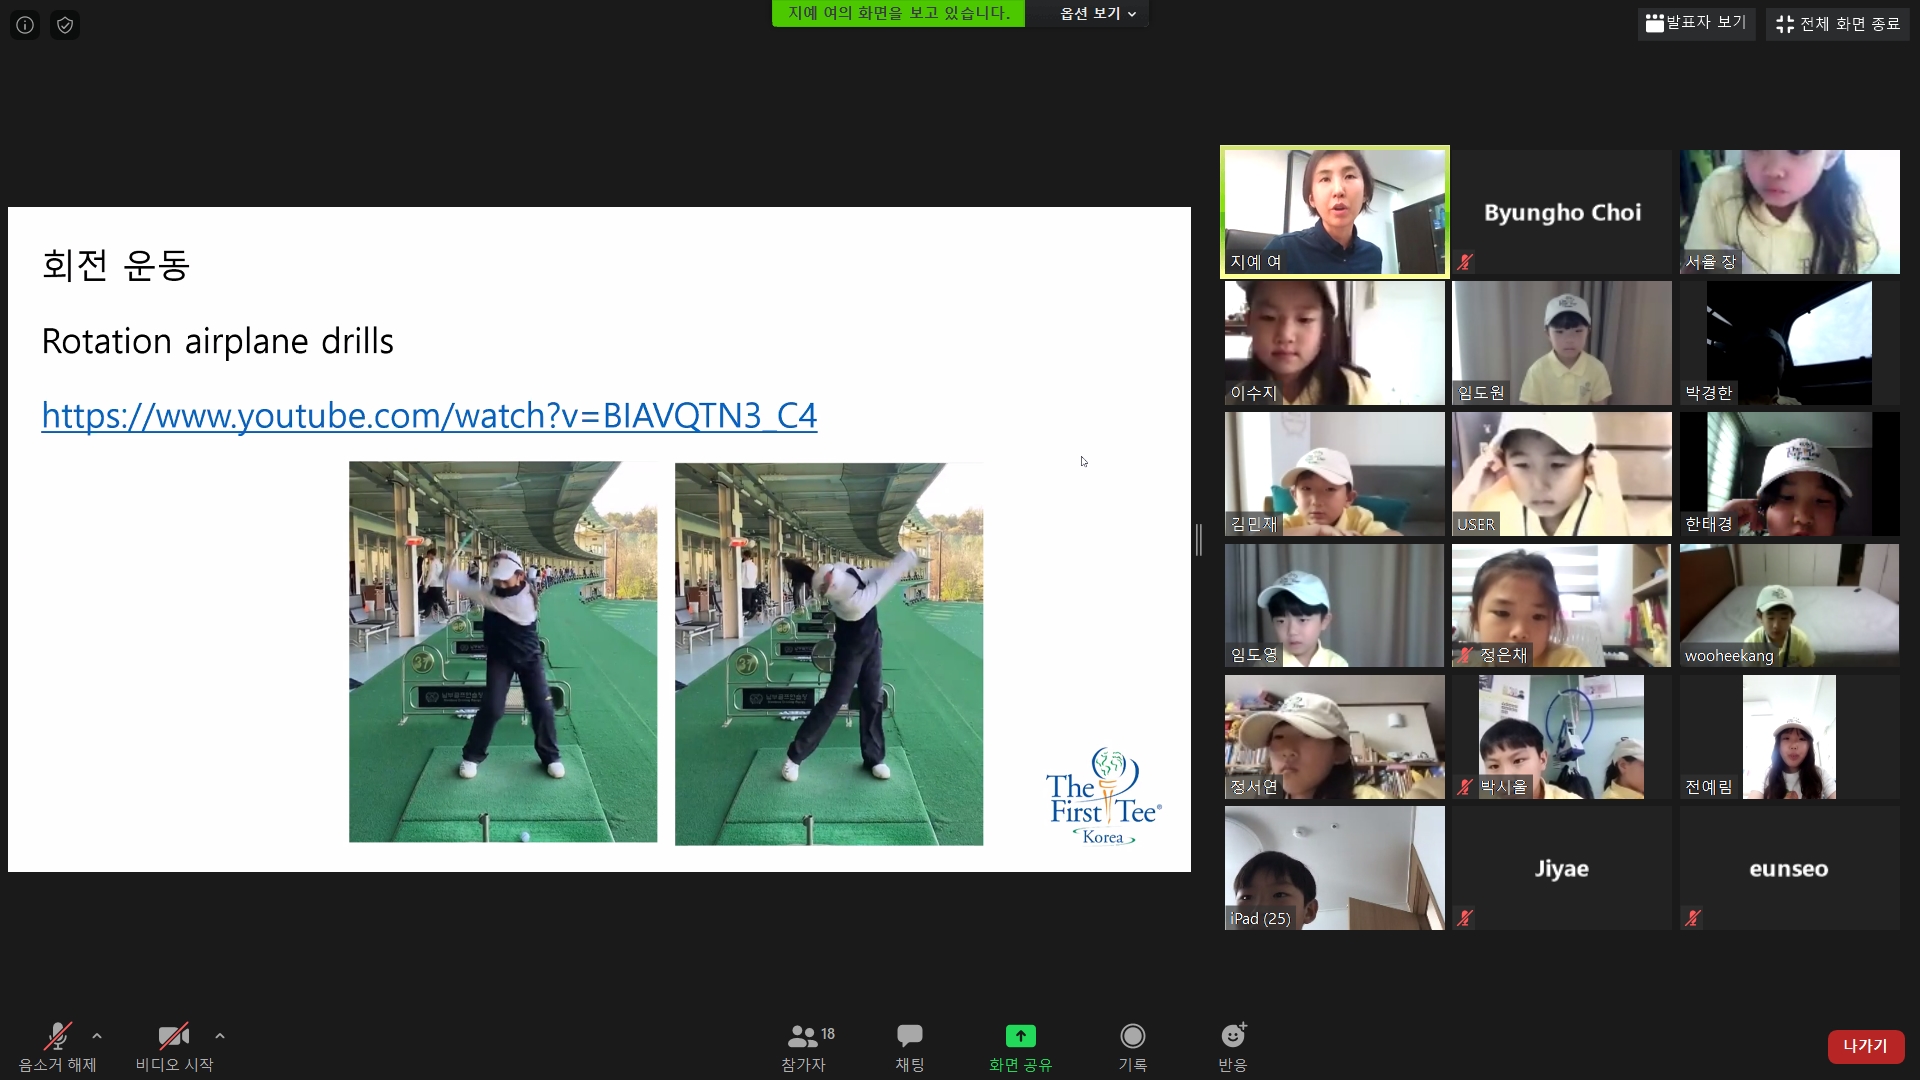This screenshot has width=1920, height=1080.
Task: Open the Participants panel icon
Action: (x=803, y=1037)
